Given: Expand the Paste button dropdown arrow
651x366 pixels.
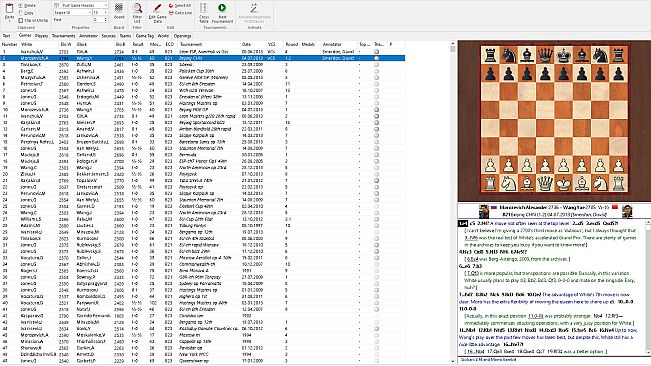Looking at the screenshot, I should (9, 20).
